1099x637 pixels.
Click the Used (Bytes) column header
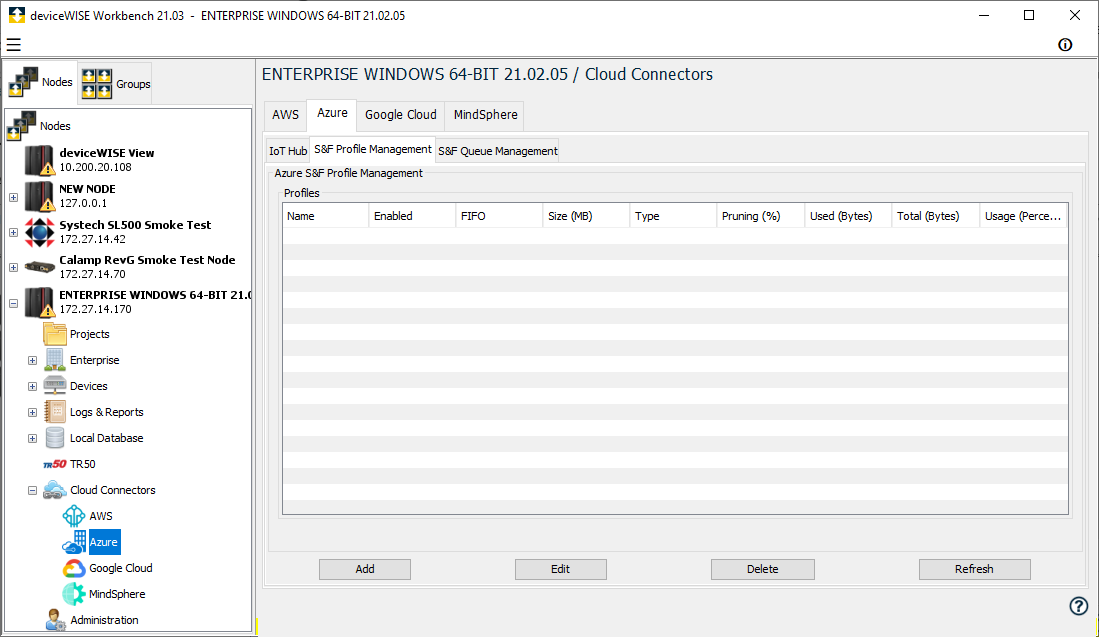tap(848, 216)
